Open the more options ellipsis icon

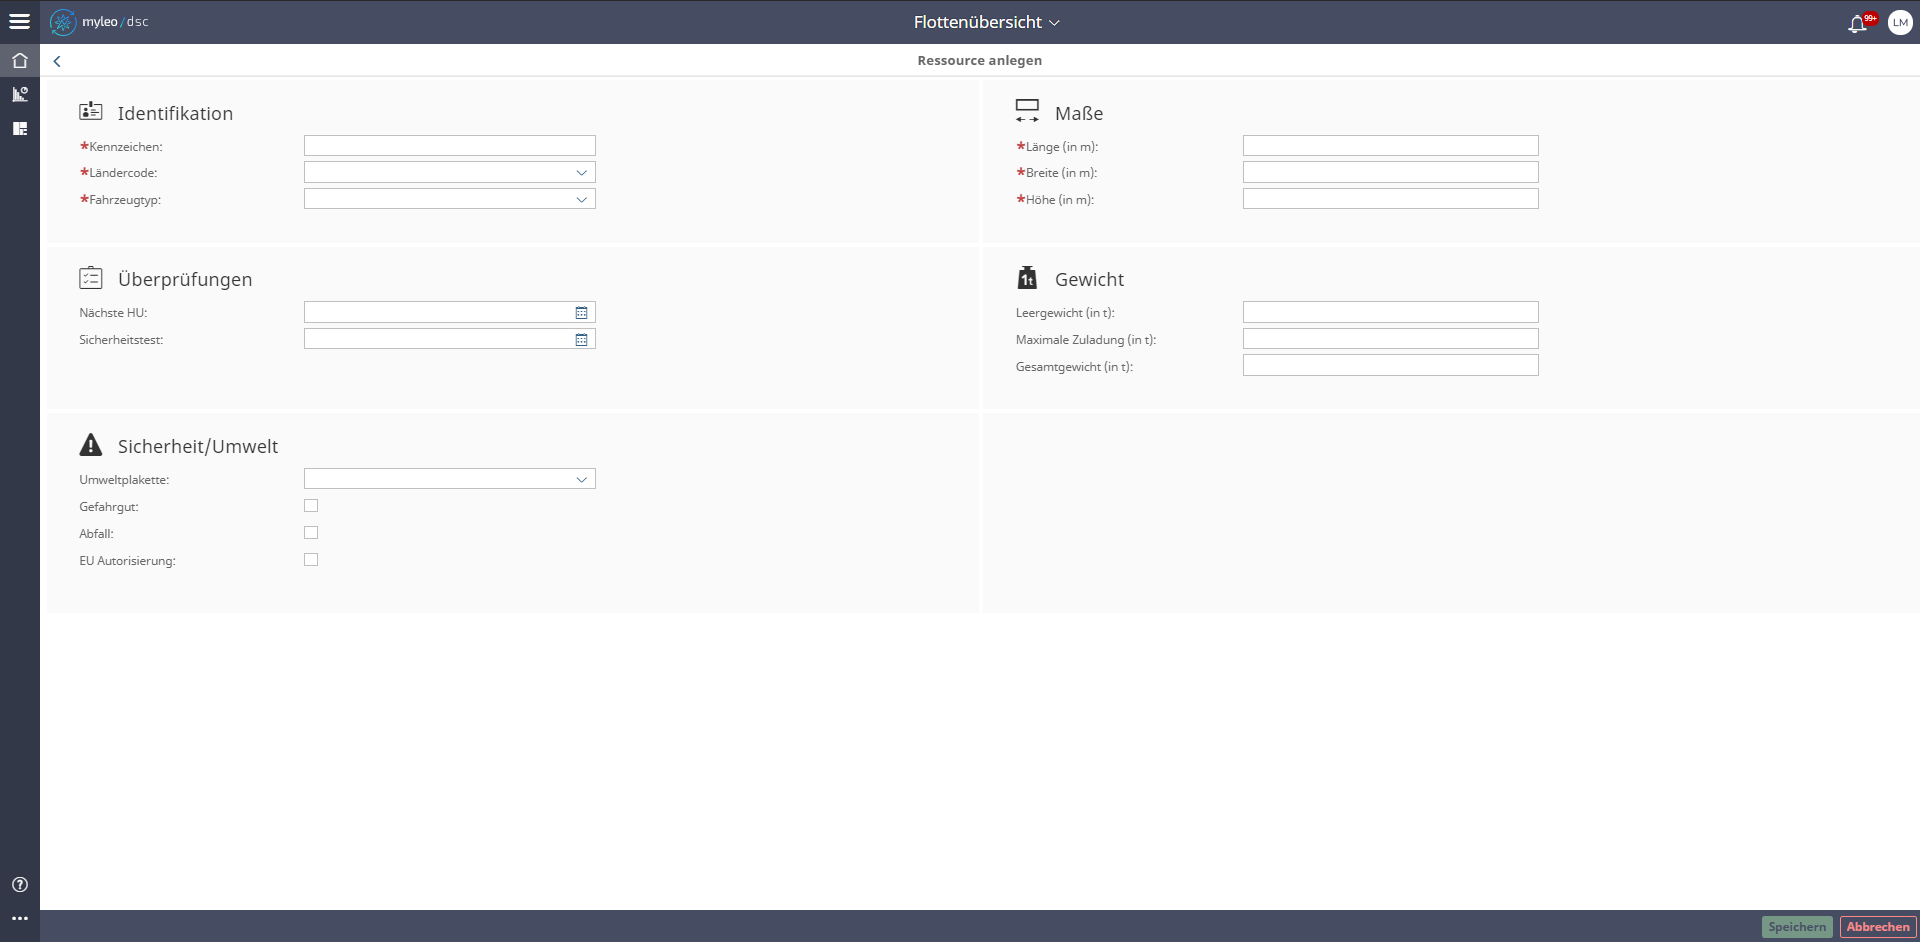[19, 918]
